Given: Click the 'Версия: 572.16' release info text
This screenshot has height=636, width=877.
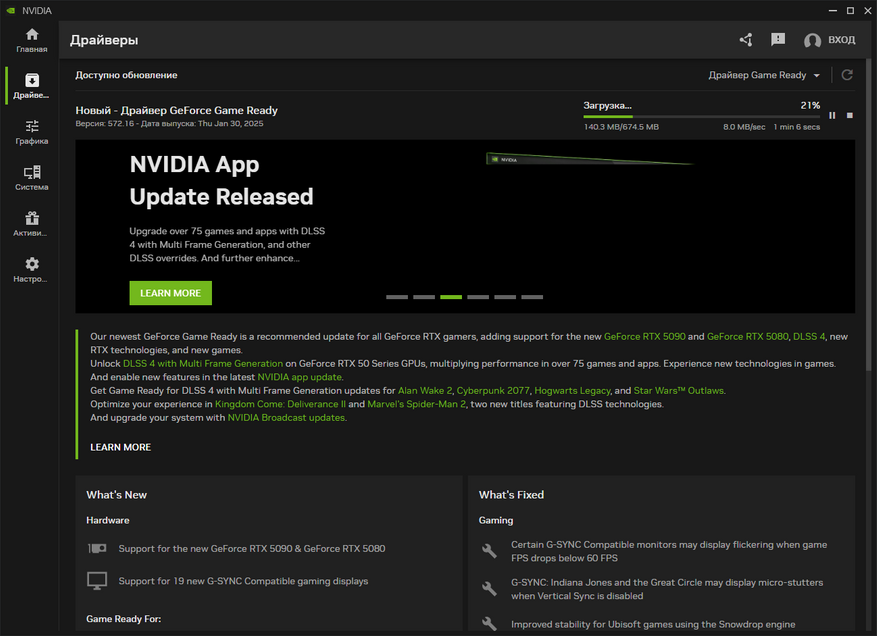Looking at the screenshot, I should coord(169,124).
